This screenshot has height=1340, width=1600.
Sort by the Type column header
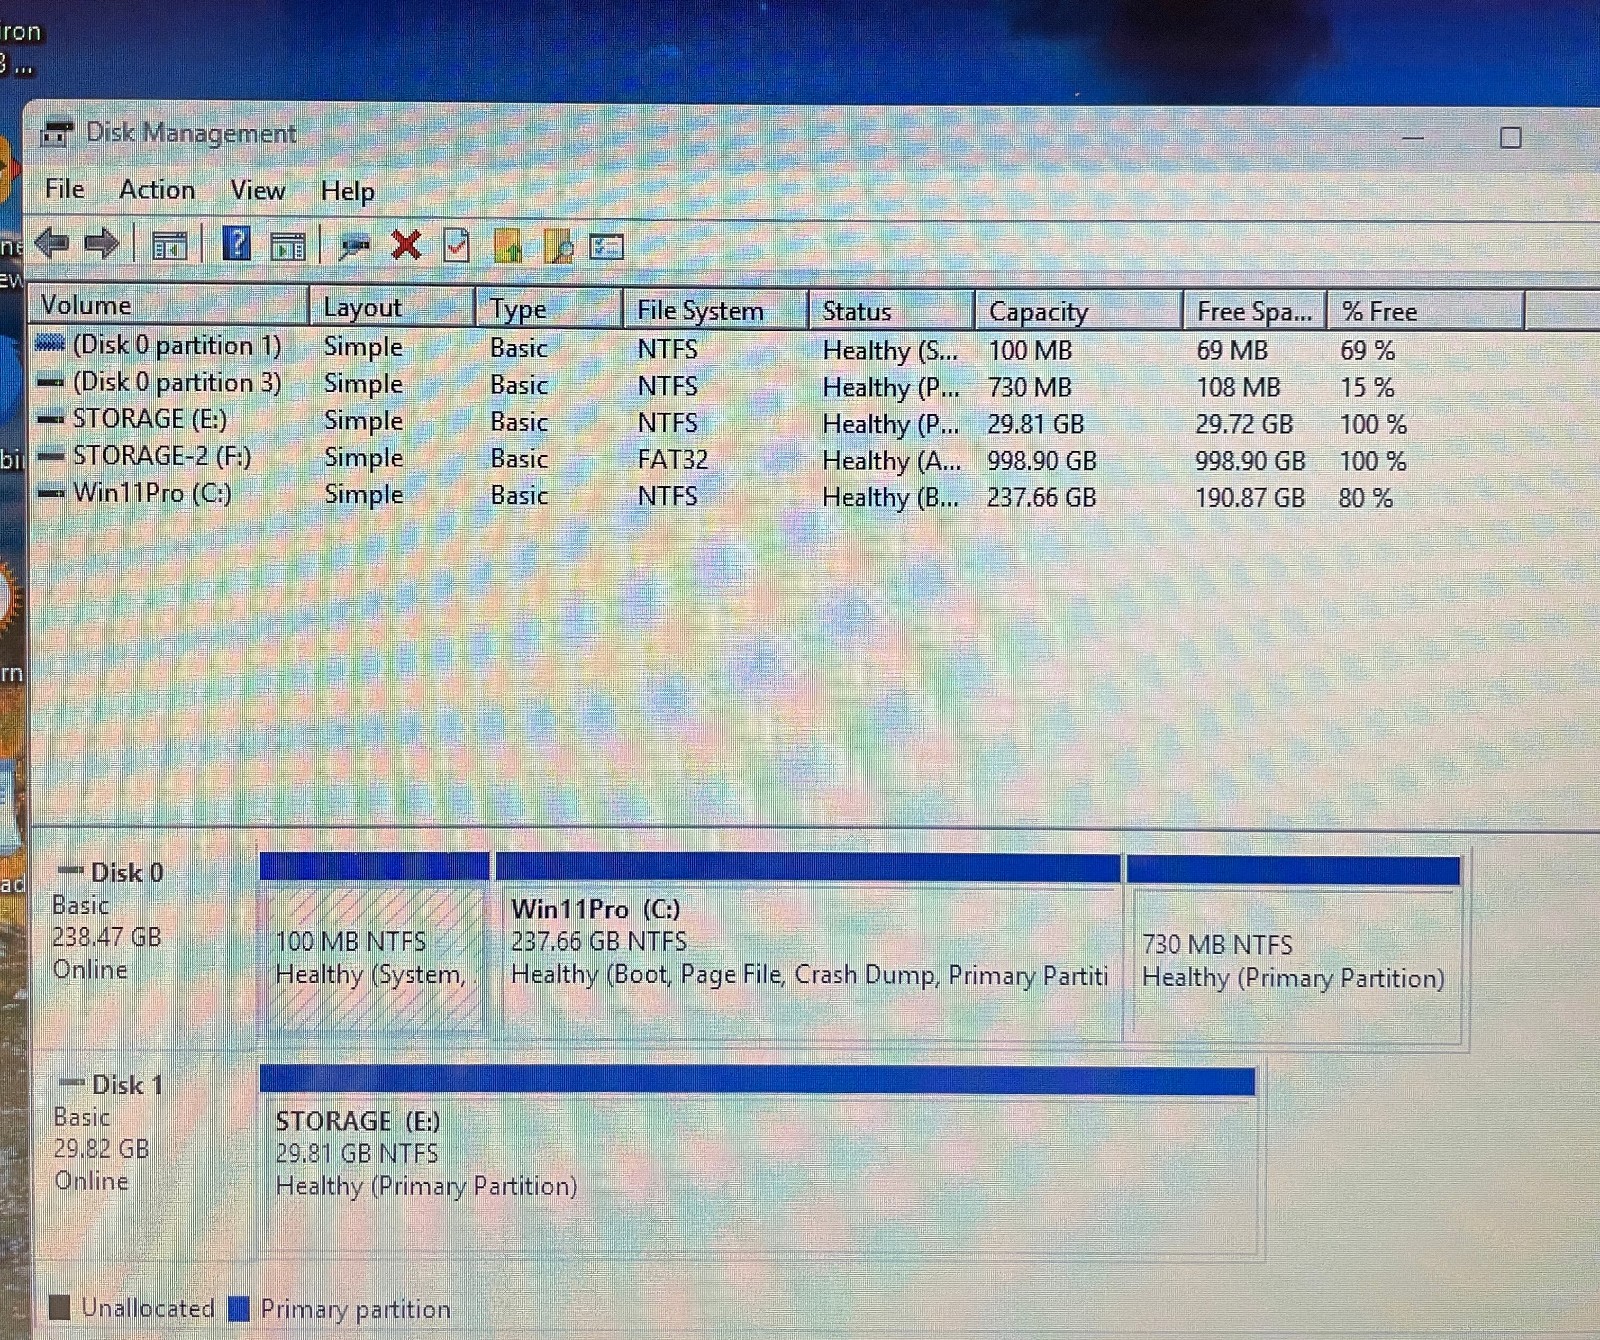click(549, 309)
